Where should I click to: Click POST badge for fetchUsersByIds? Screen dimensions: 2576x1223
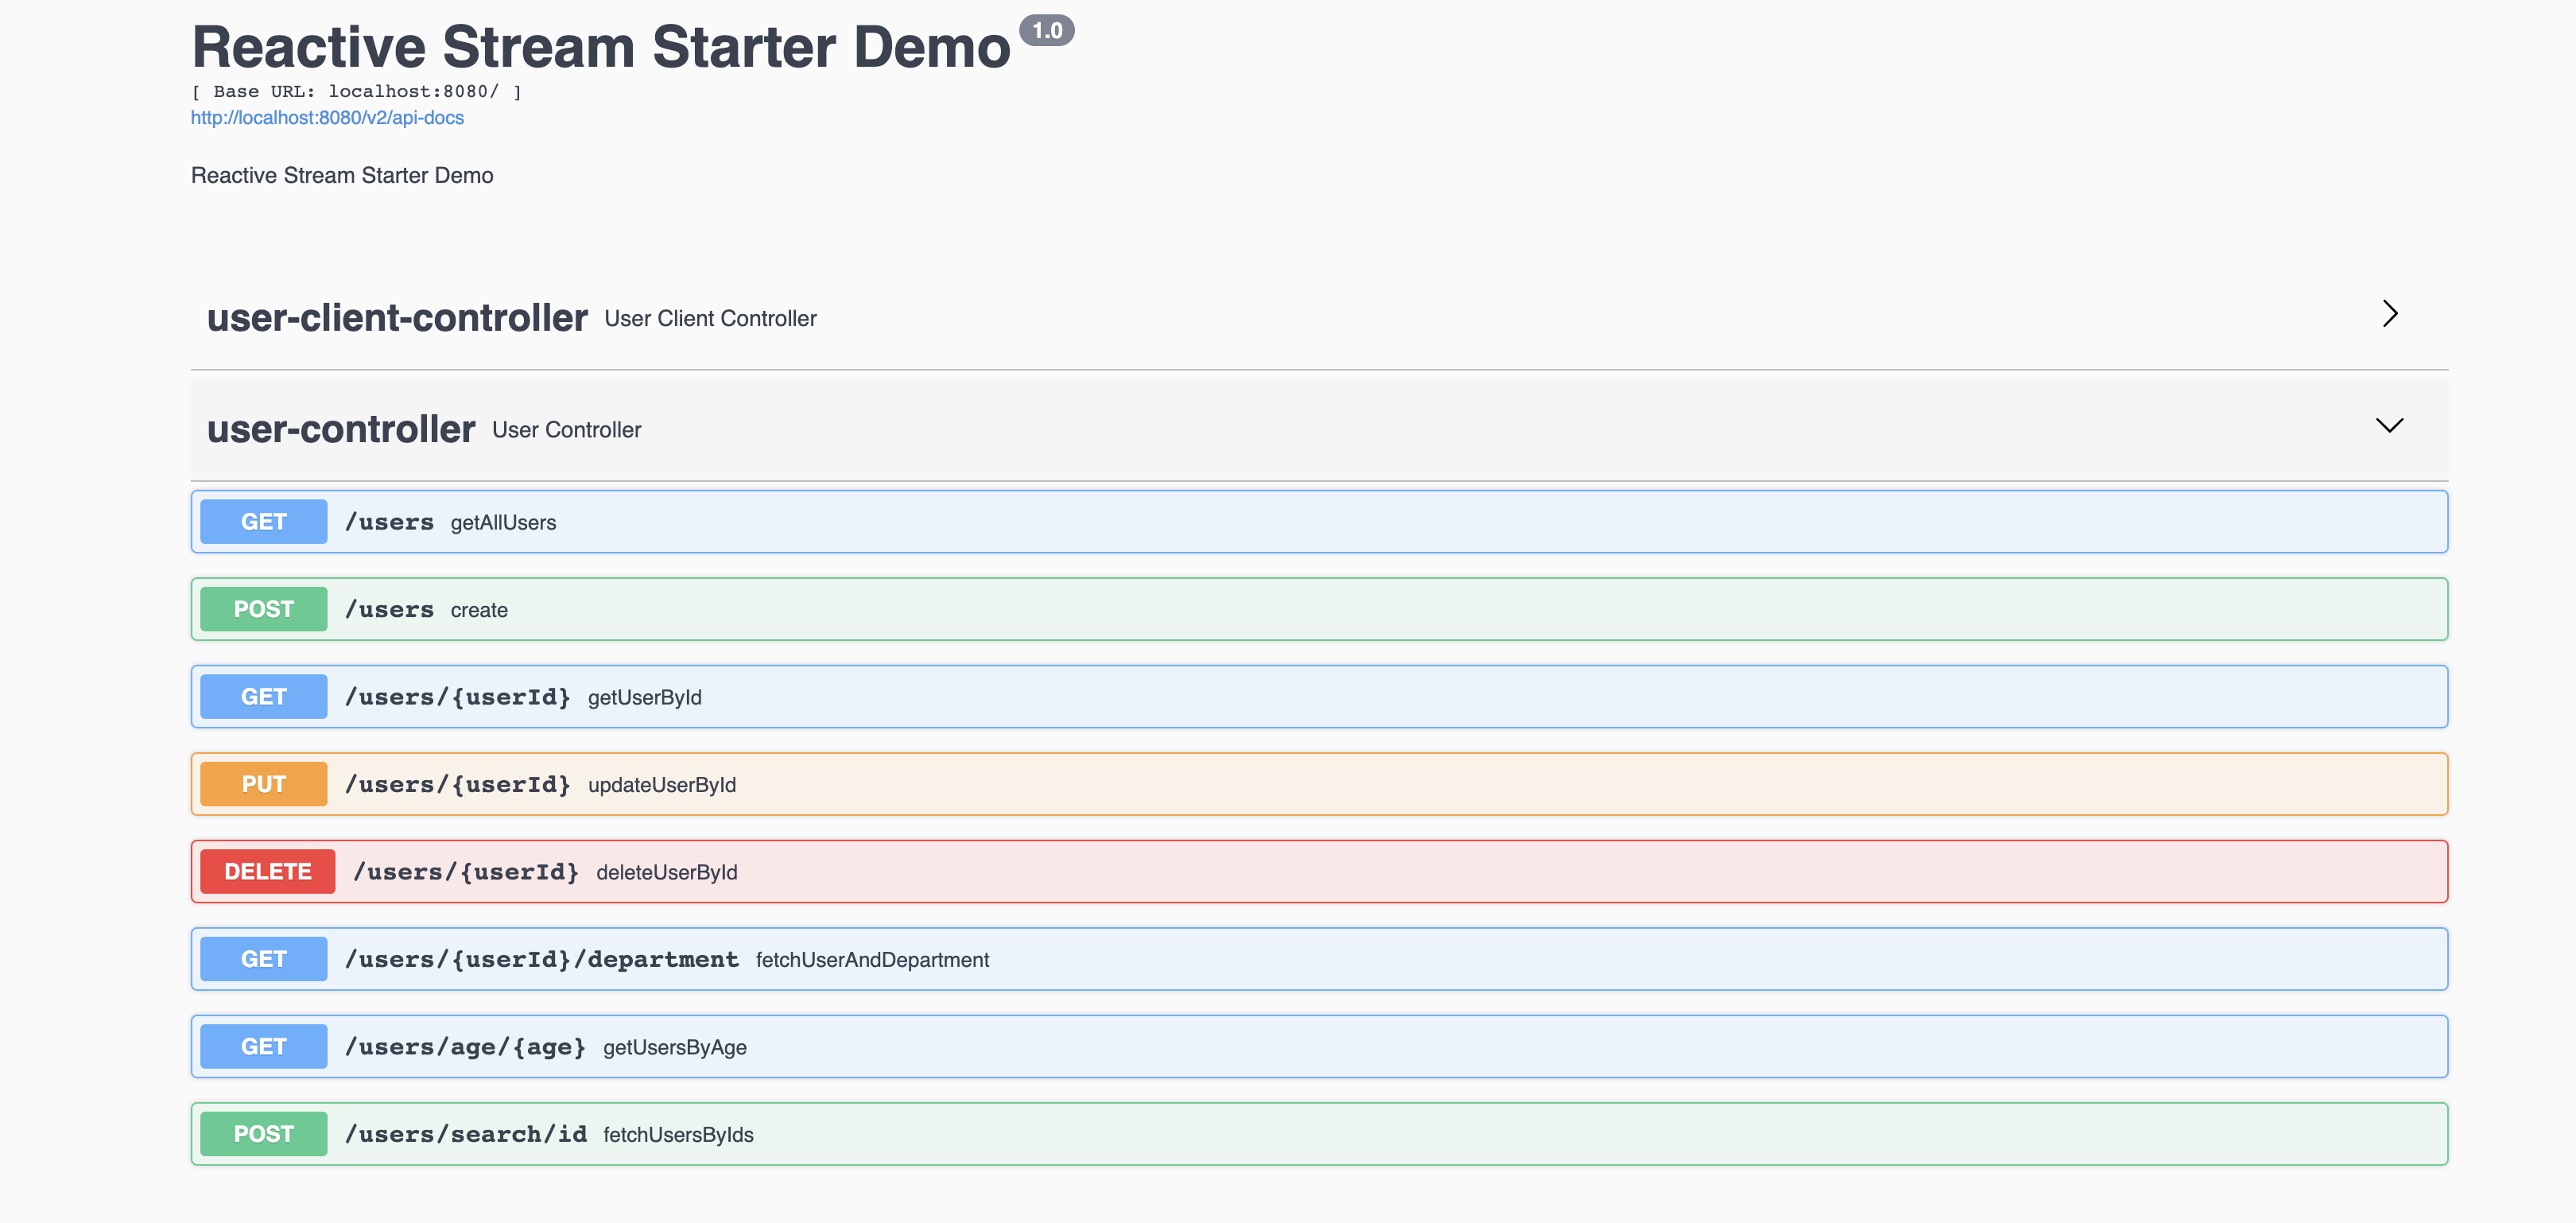click(263, 1134)
